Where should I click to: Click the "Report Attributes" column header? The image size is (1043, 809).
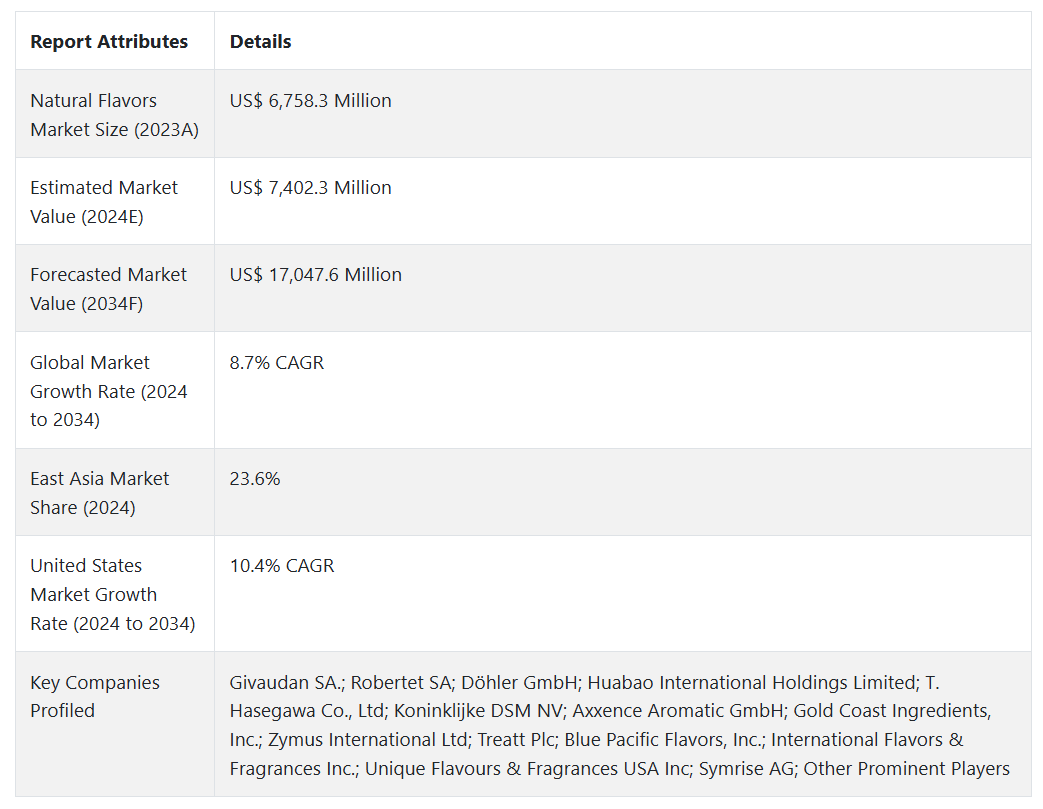click(109, 42)
